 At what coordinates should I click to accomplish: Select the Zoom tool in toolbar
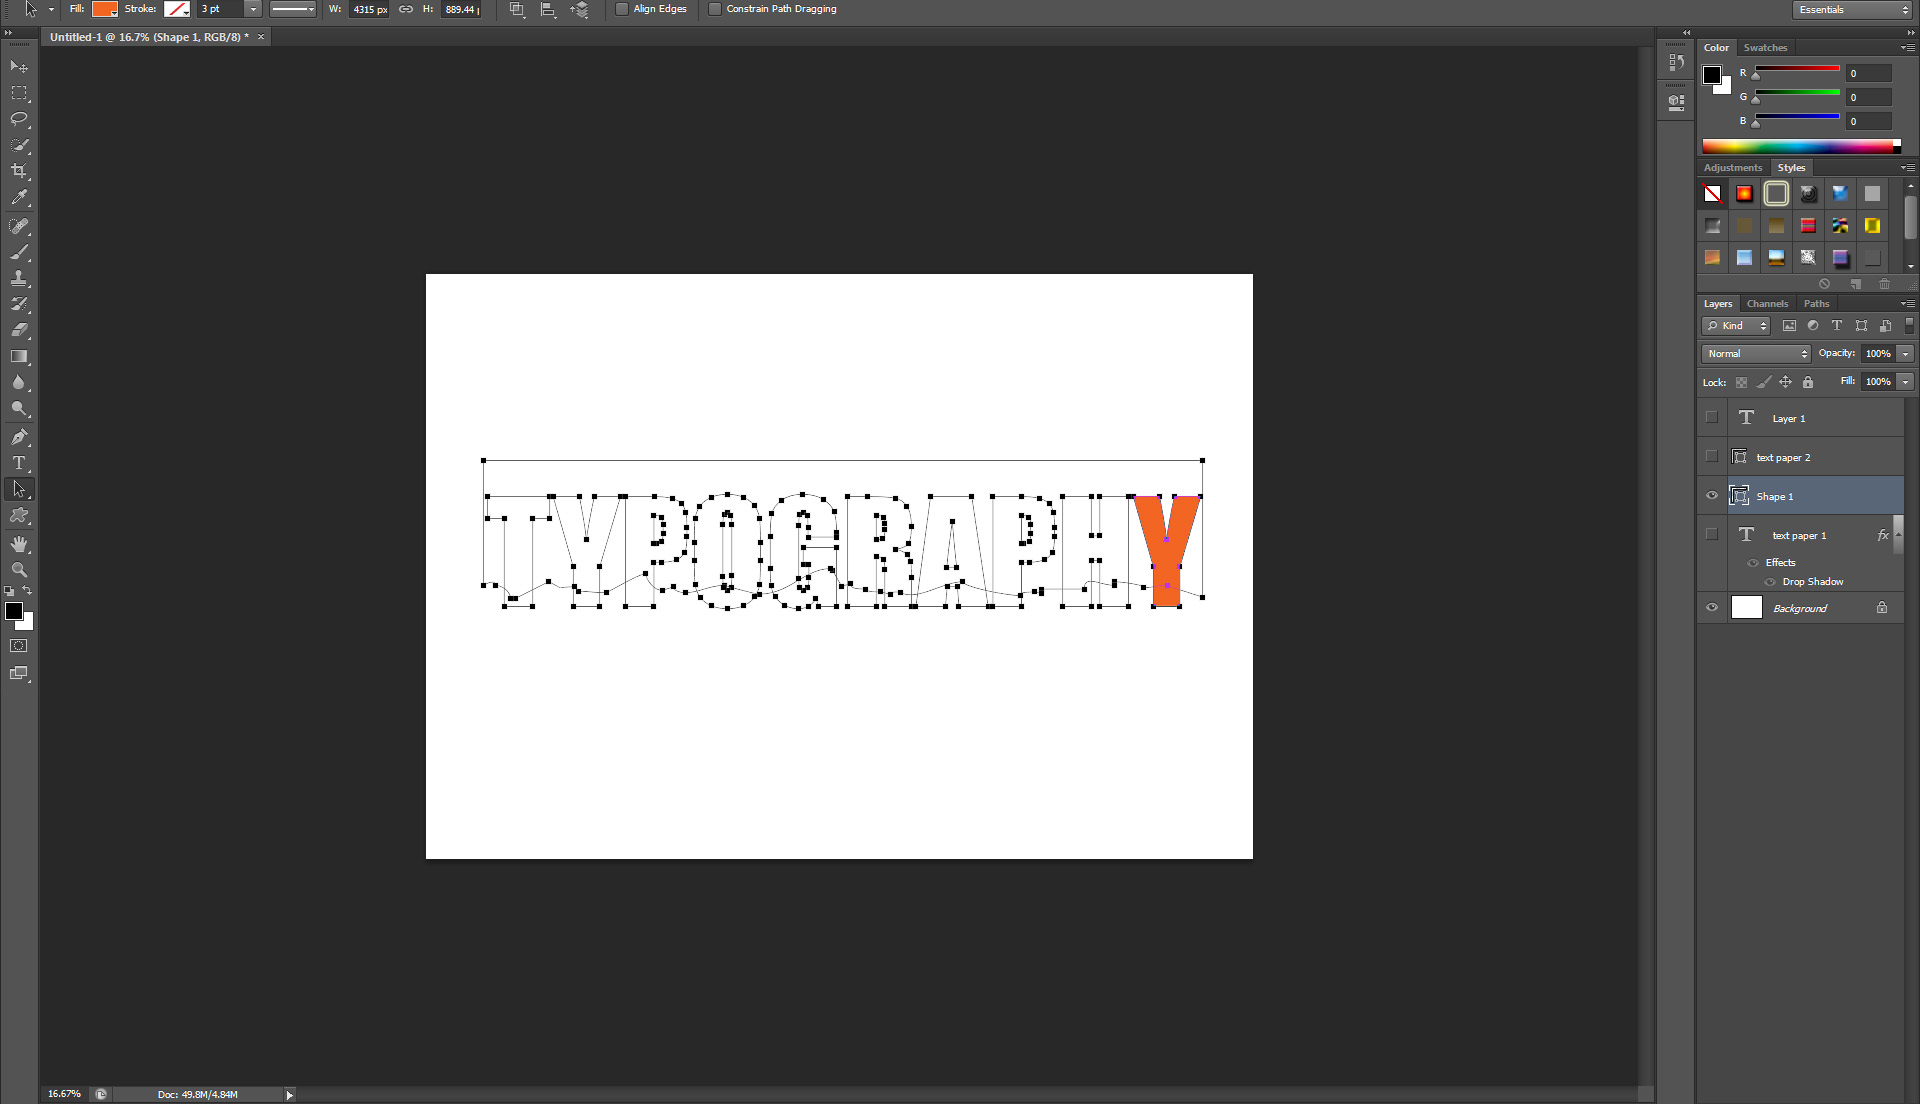tap(19, 570)
